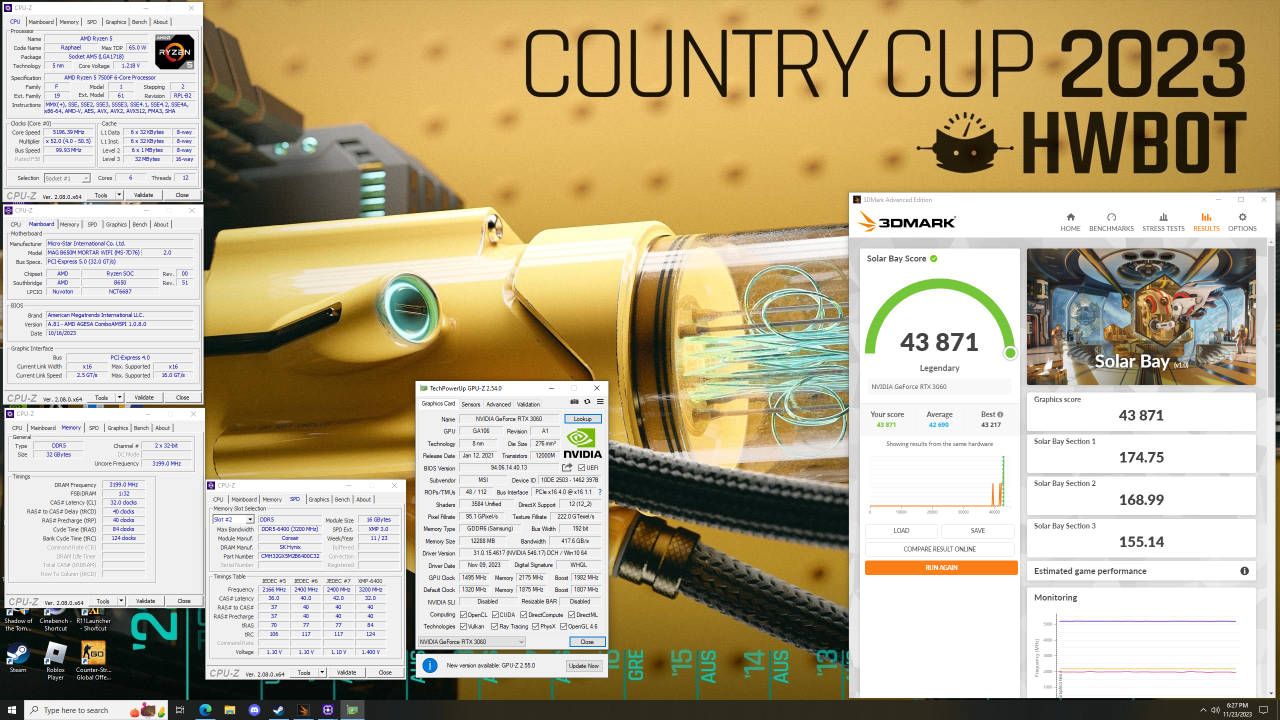The height and width of the screenshot is (720, 1280).
Task: Open Microsoft Edge from the taskbar
Action: tap(206, 710)
